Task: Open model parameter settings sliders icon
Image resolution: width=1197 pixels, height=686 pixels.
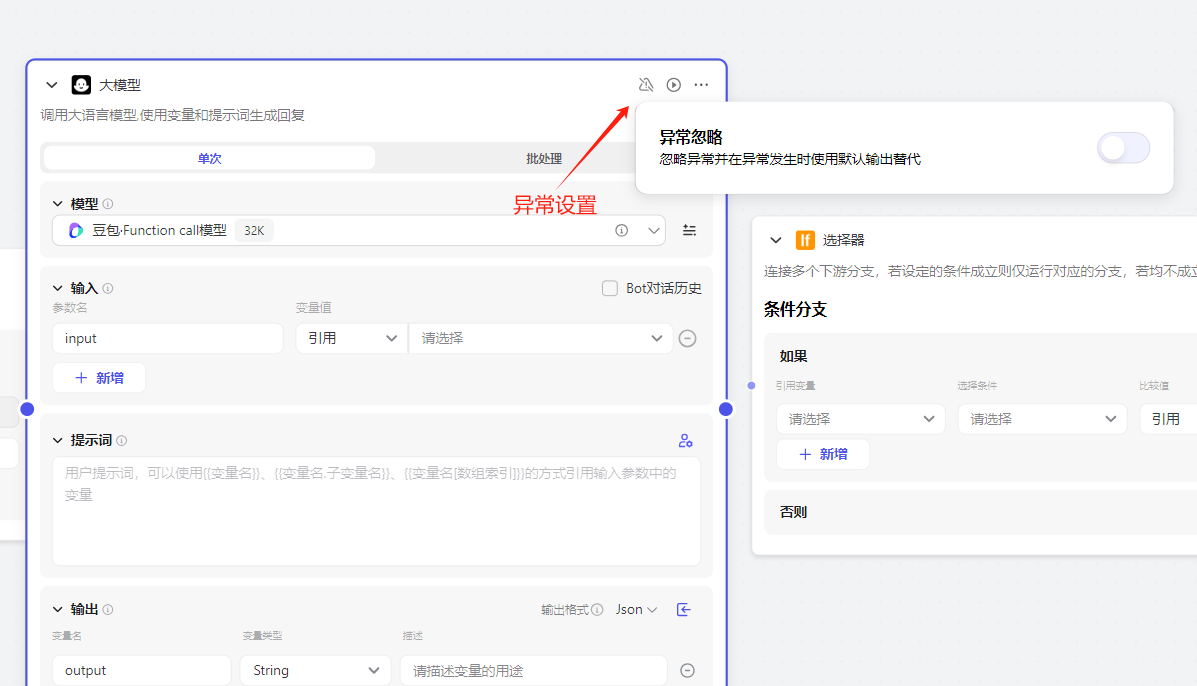Action: click(689, 230)
